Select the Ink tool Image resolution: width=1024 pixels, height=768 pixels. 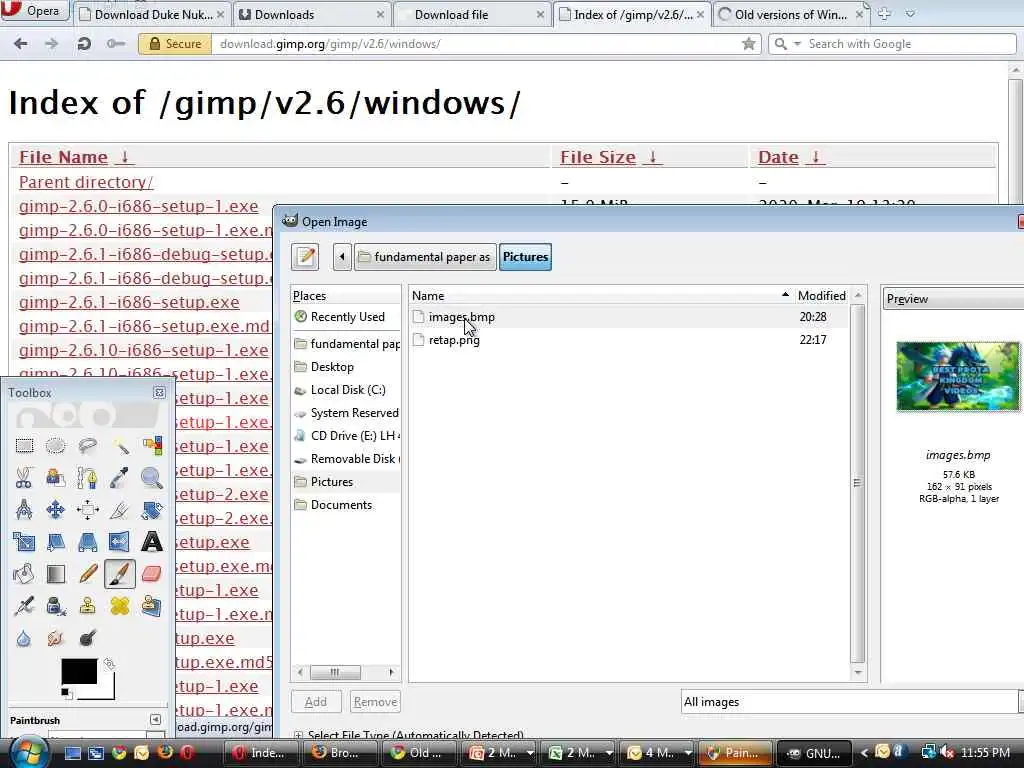coord(56,606)
